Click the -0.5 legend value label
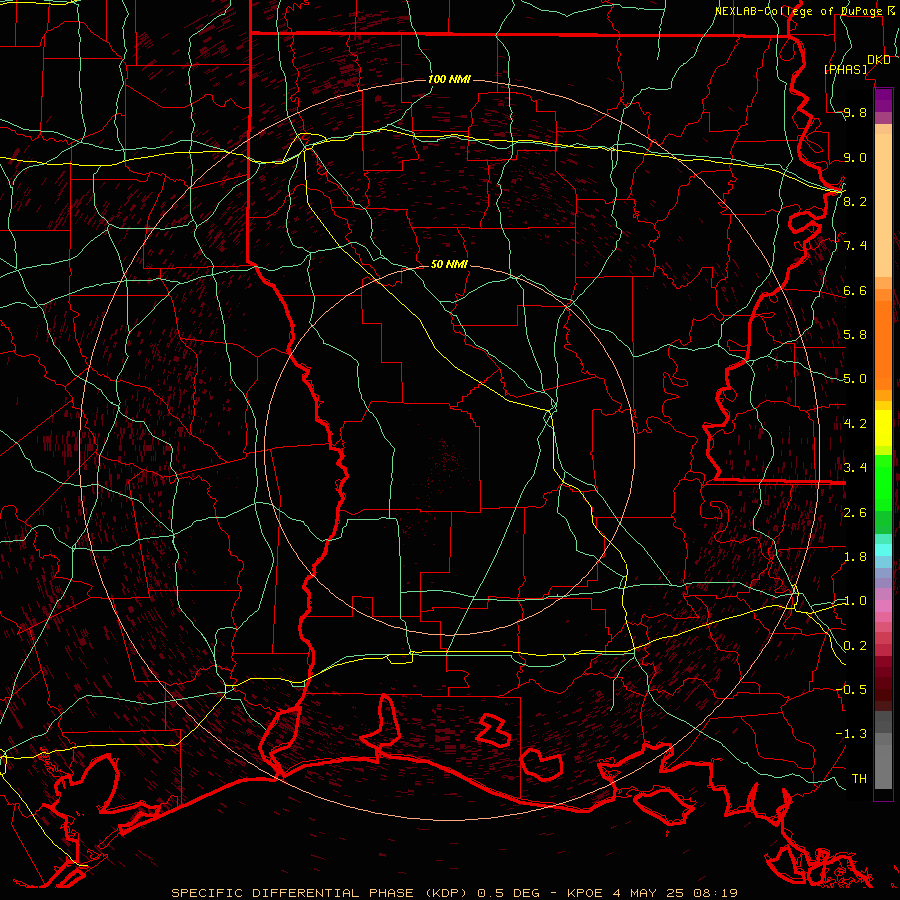 pyautogui.click(x=851, y=689)
